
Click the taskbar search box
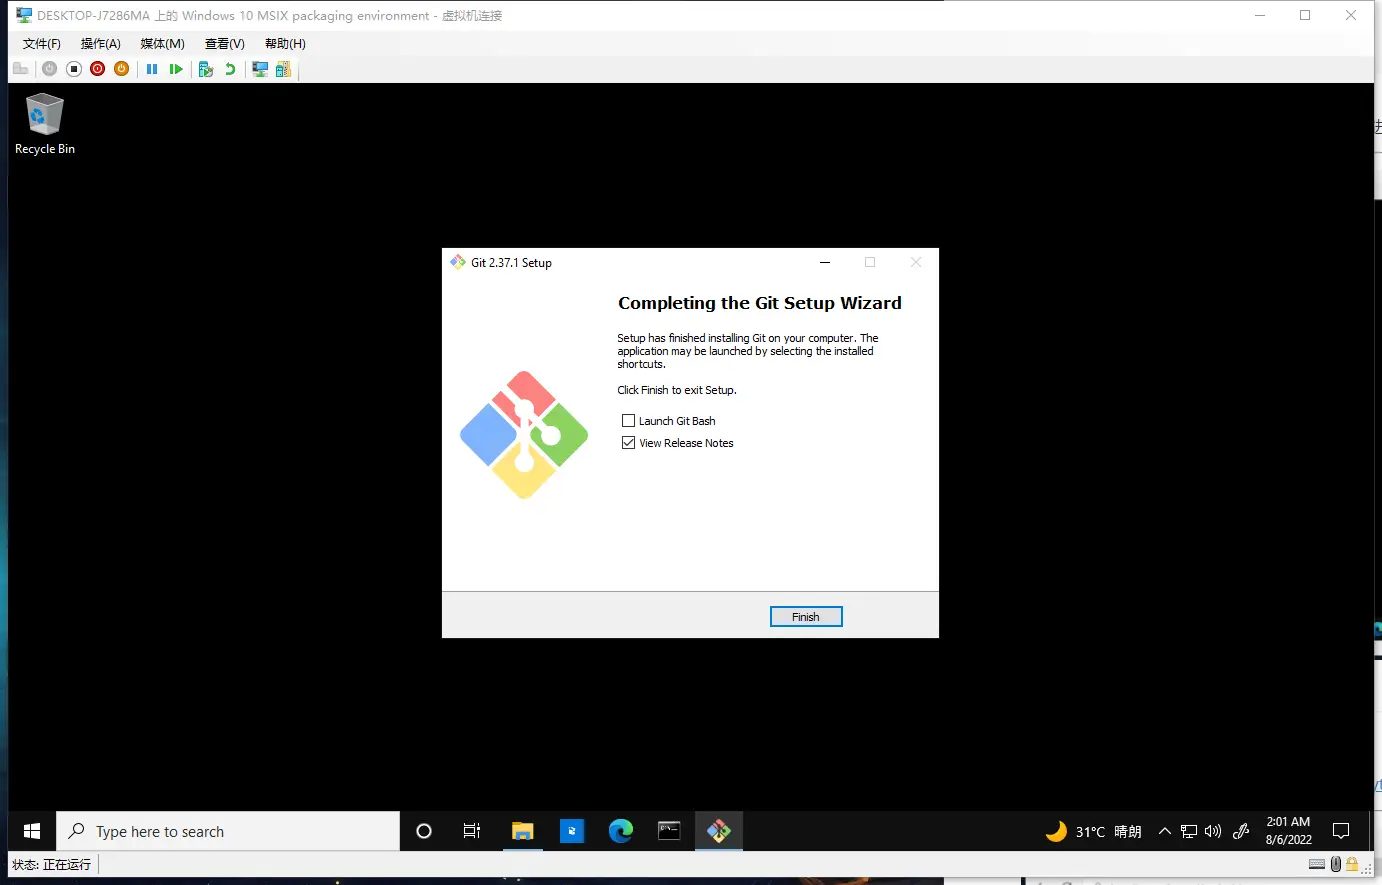[228, 832]
